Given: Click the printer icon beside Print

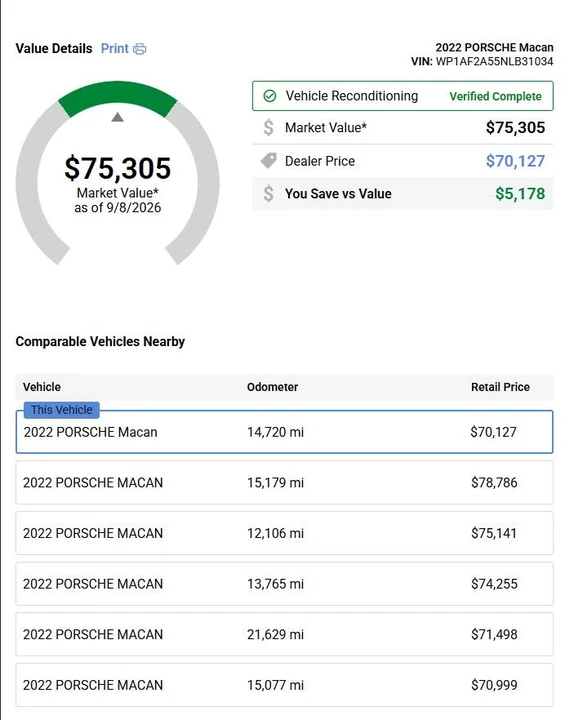Looking at the screenshot, I should tap(140, 49).
